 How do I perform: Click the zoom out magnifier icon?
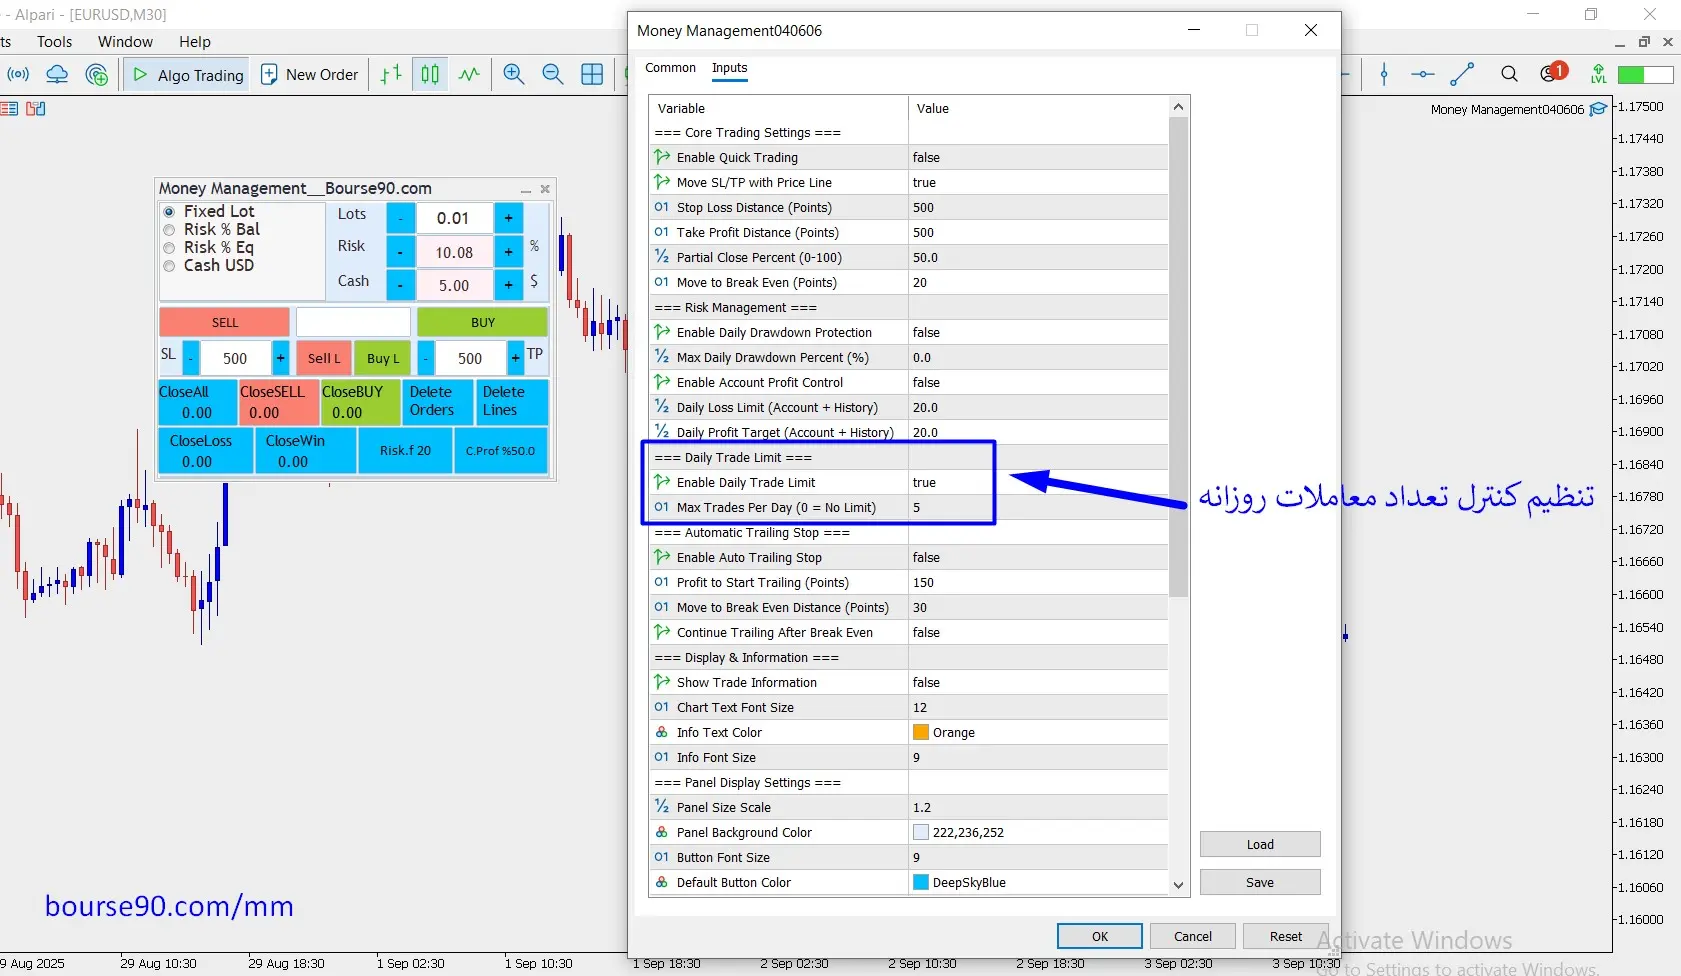point(552,74)
